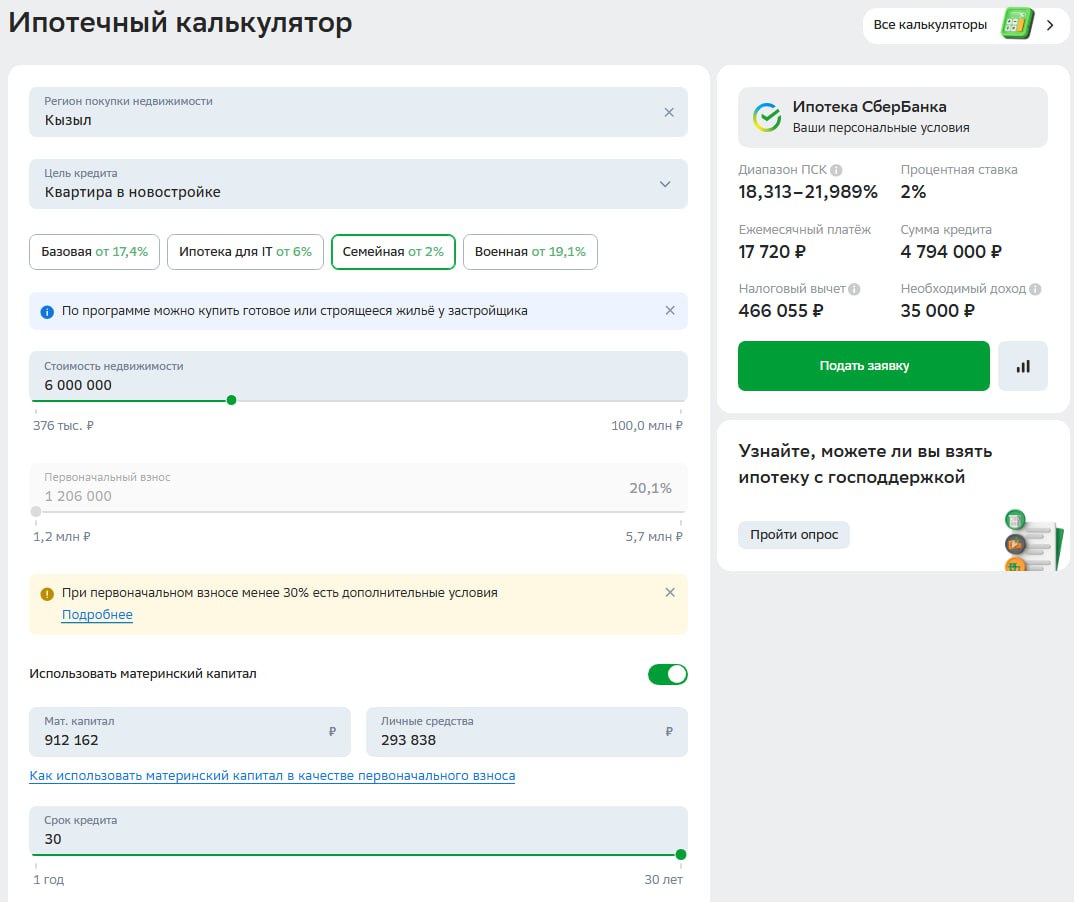Expand the Цель кредита dropdown
The height and width of the screenshot is (902, 1074).
(665, 184)
